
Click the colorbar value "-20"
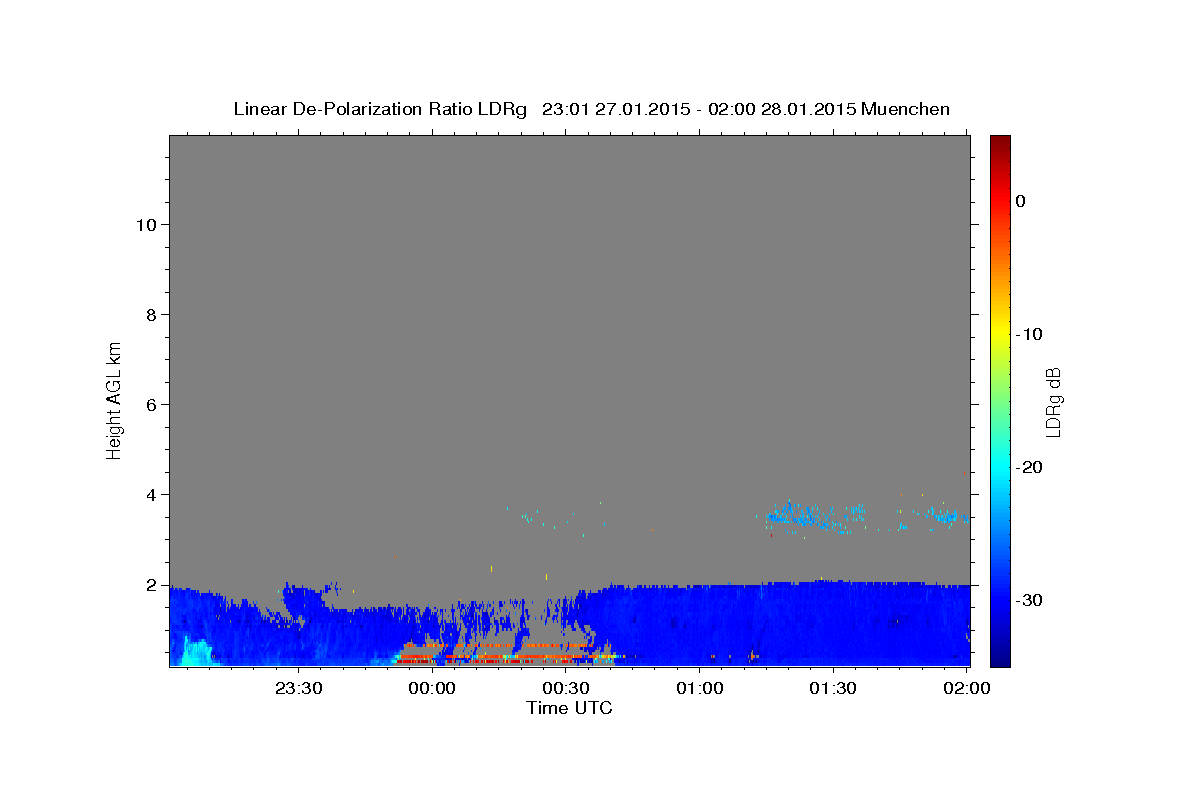tap(1030, 467)
